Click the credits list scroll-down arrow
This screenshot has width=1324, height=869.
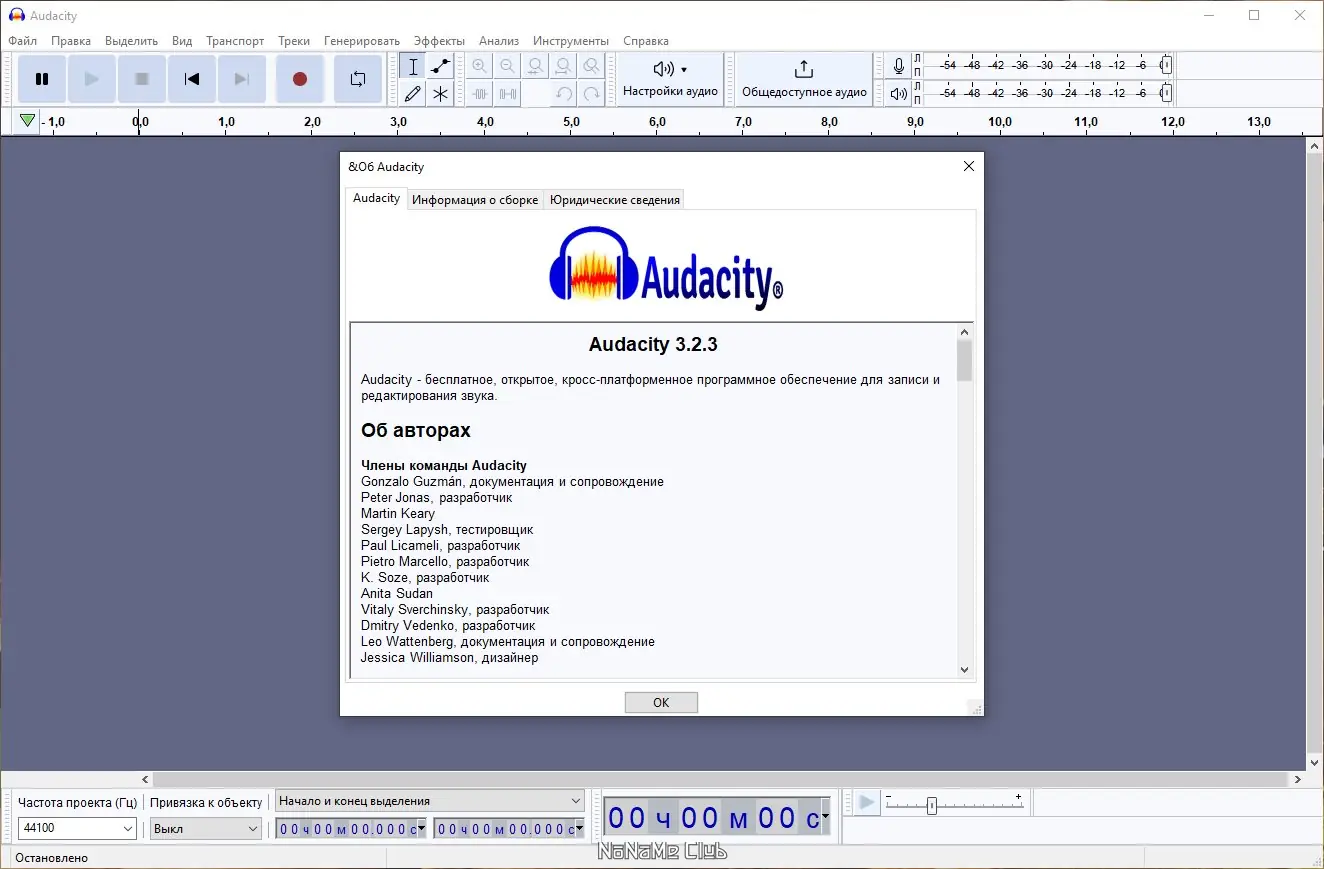point(964,670)
